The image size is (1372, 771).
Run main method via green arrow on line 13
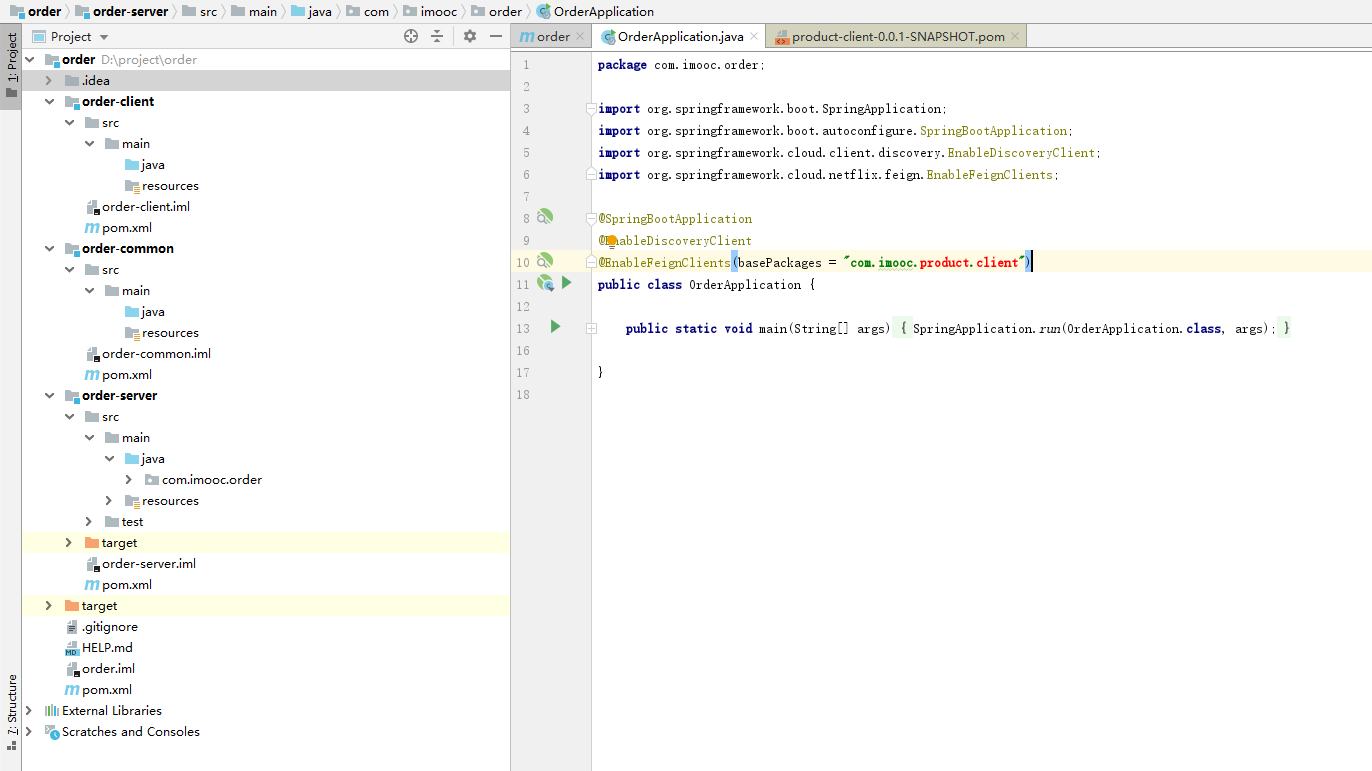click(555, 326)
